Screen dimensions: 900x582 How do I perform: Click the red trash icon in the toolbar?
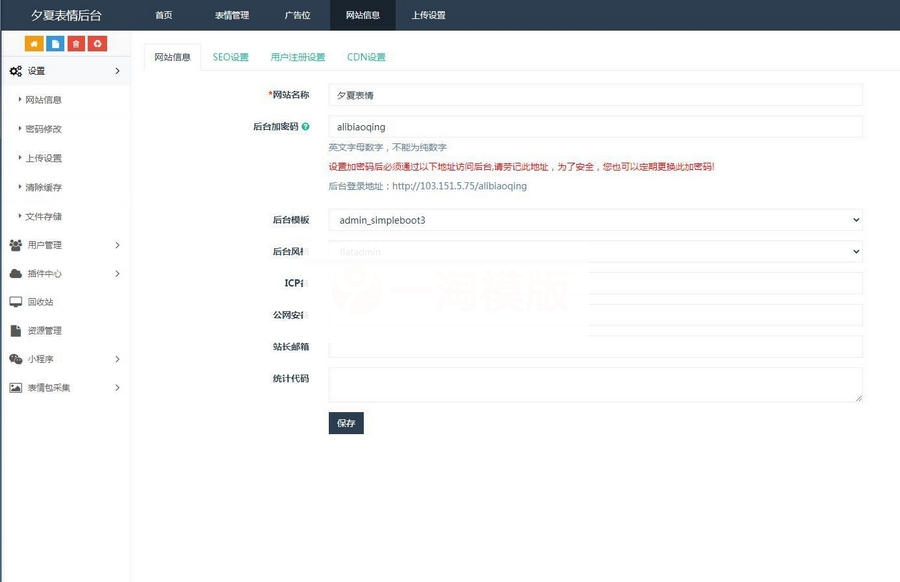coord(77,43)
